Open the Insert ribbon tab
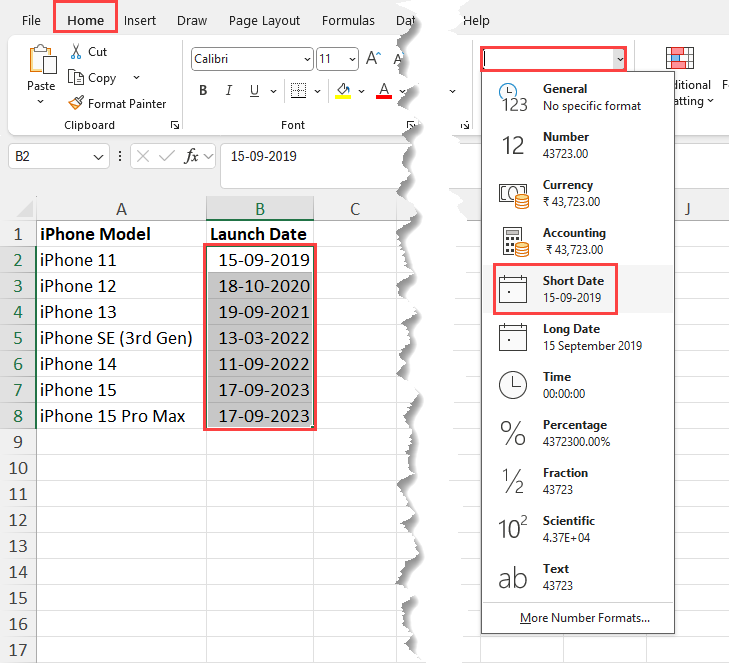 pyautogui.click(x=140, y=20)
